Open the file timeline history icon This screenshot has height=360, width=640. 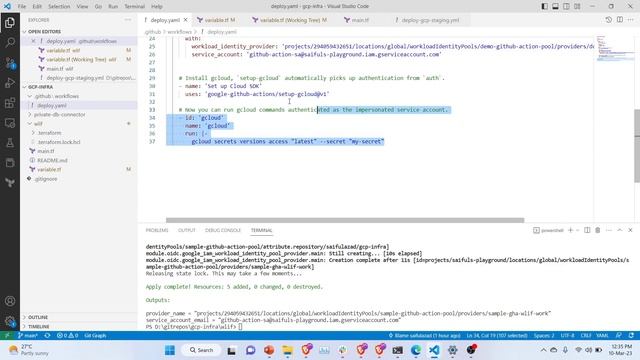point(609,20)
